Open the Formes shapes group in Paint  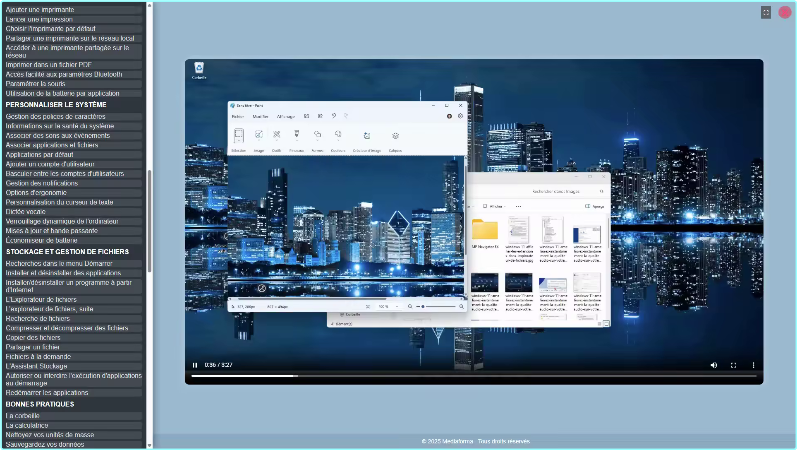coord(317,139)
